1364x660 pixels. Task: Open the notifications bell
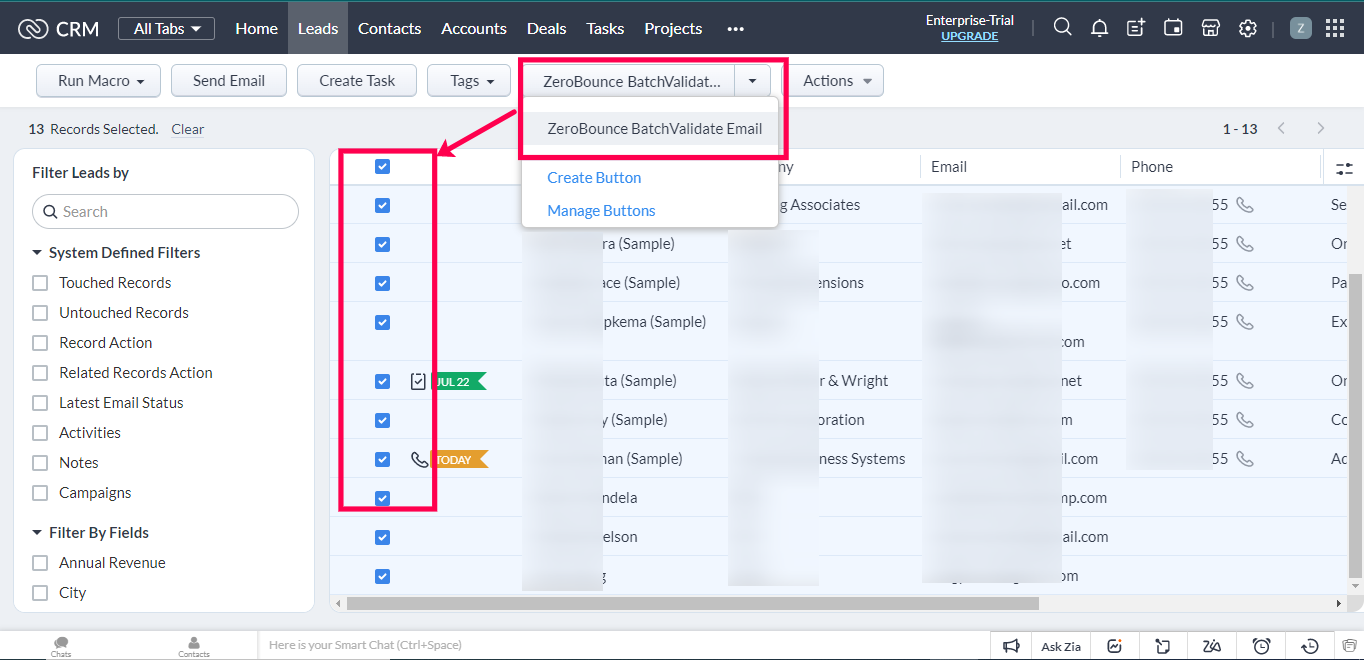[x=1099, y=28]
